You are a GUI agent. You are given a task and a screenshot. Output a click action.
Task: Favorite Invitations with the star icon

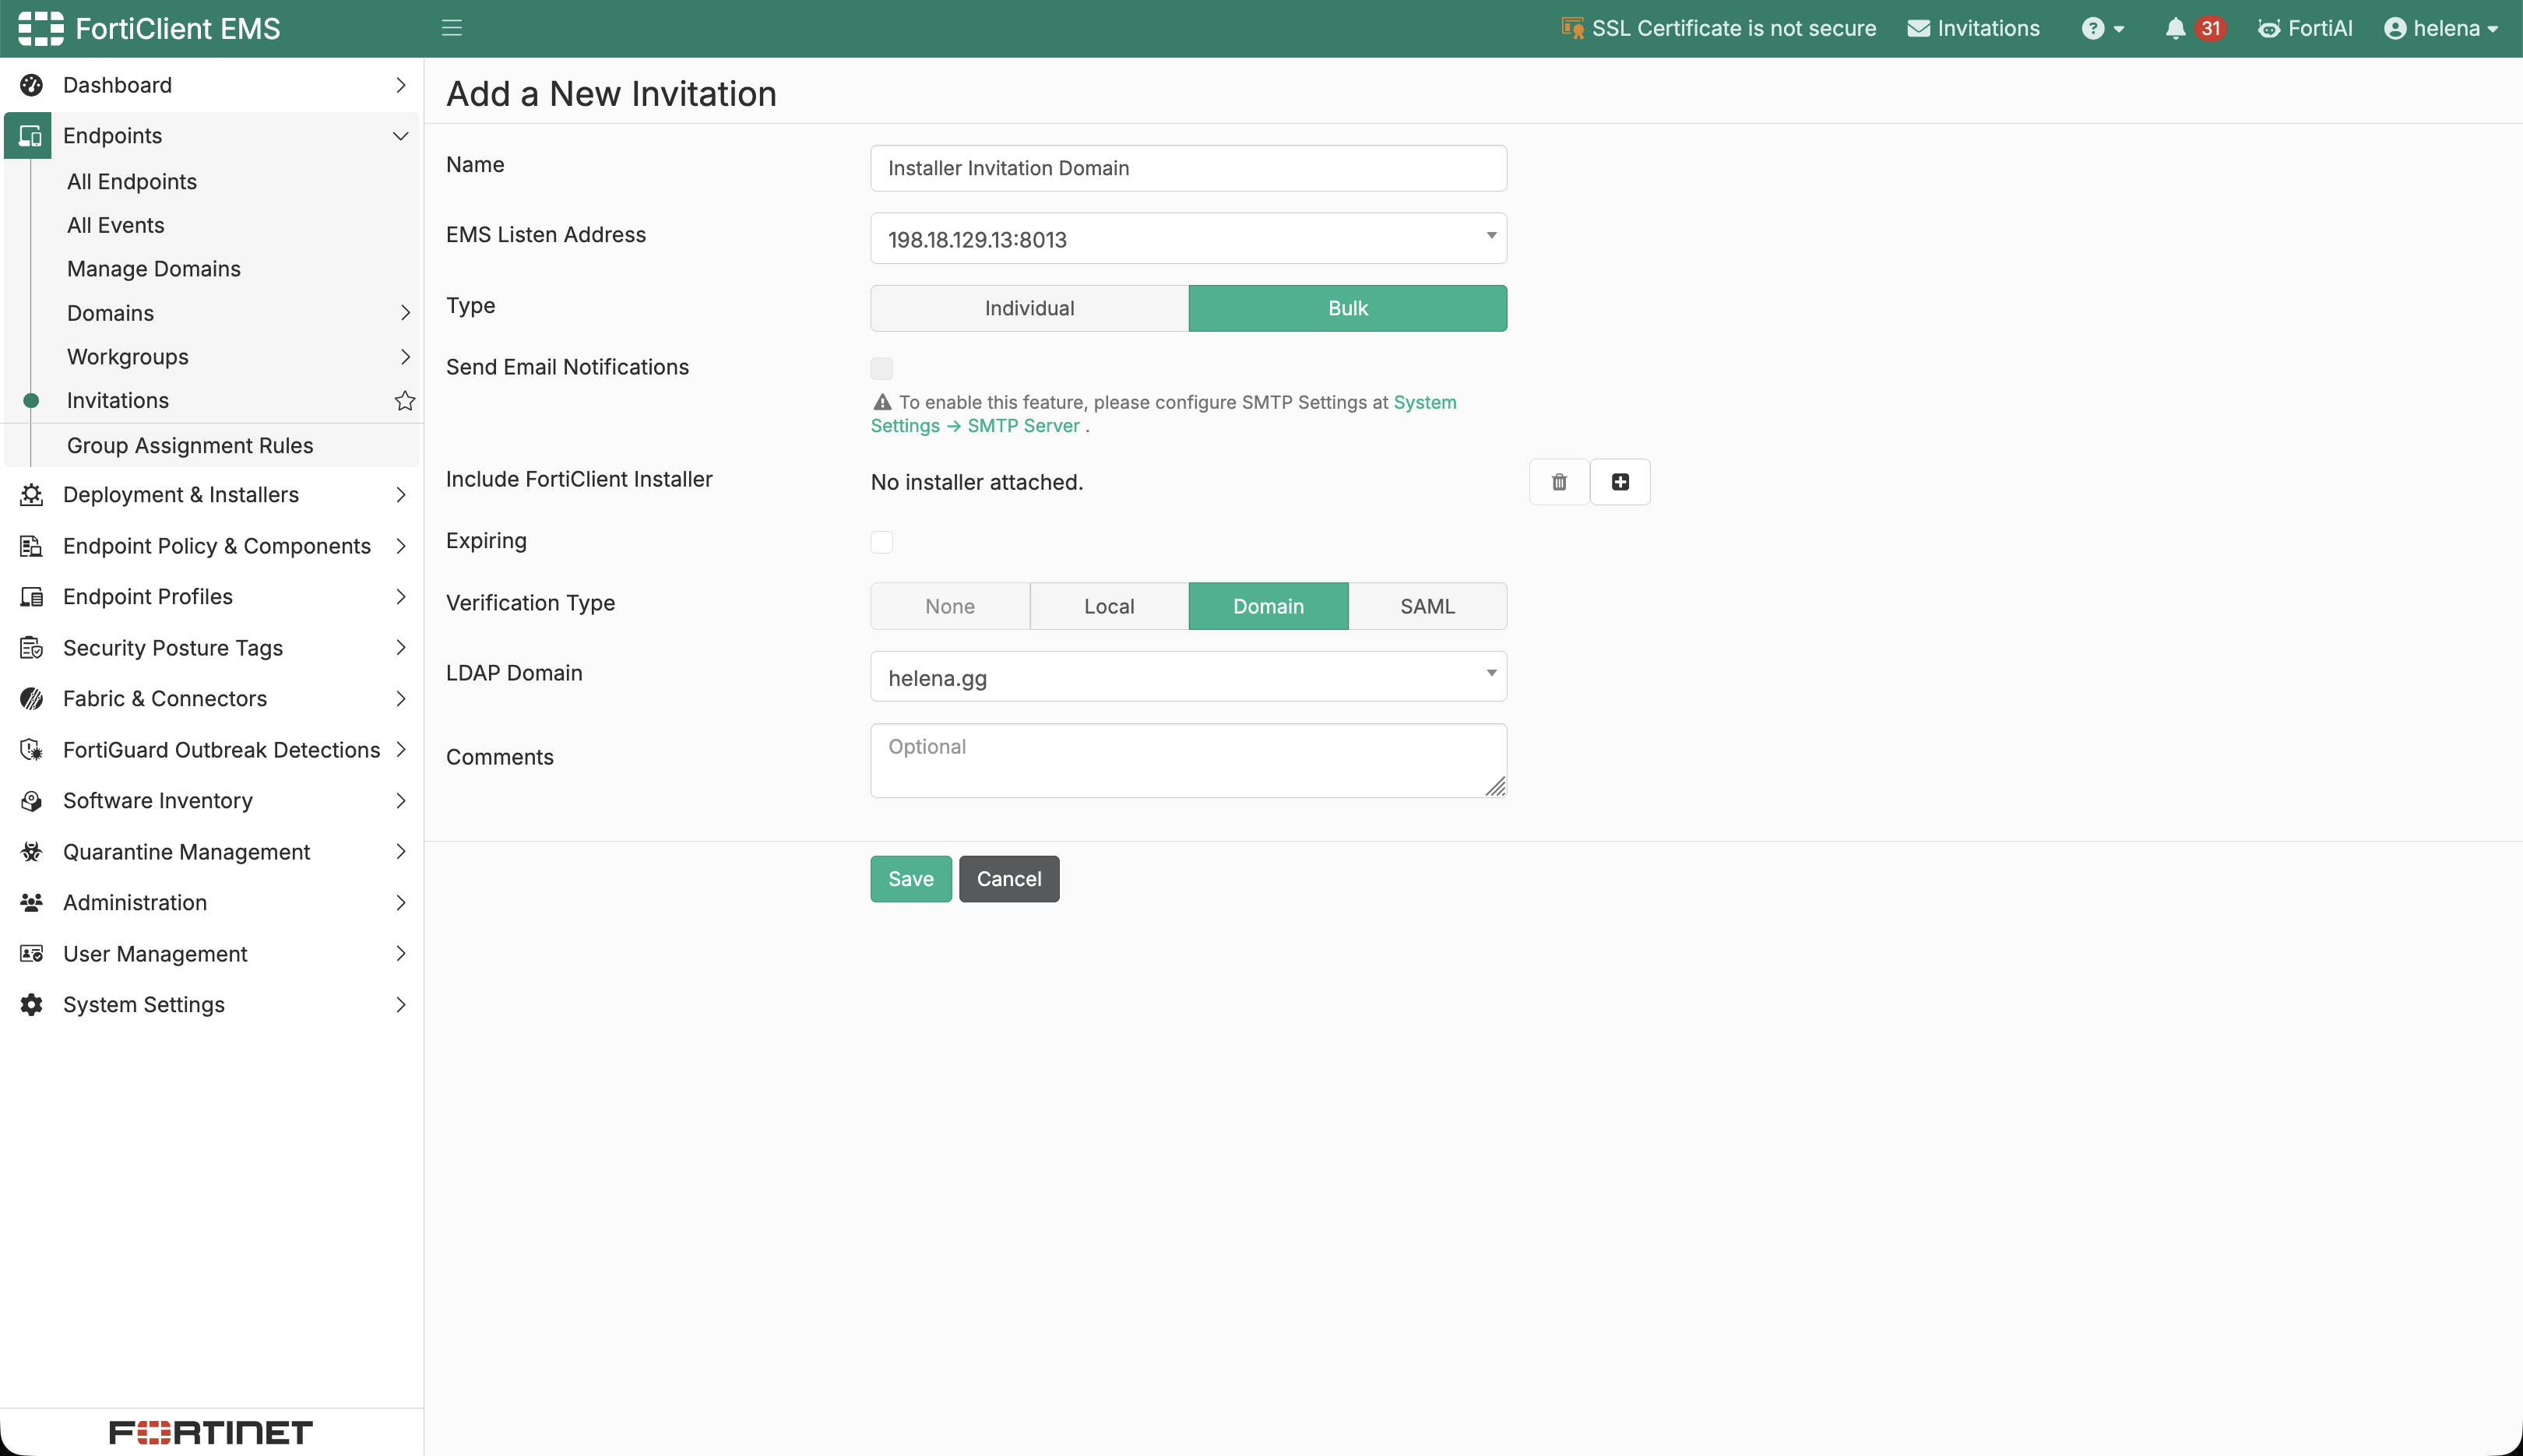[x=404, y=401]
